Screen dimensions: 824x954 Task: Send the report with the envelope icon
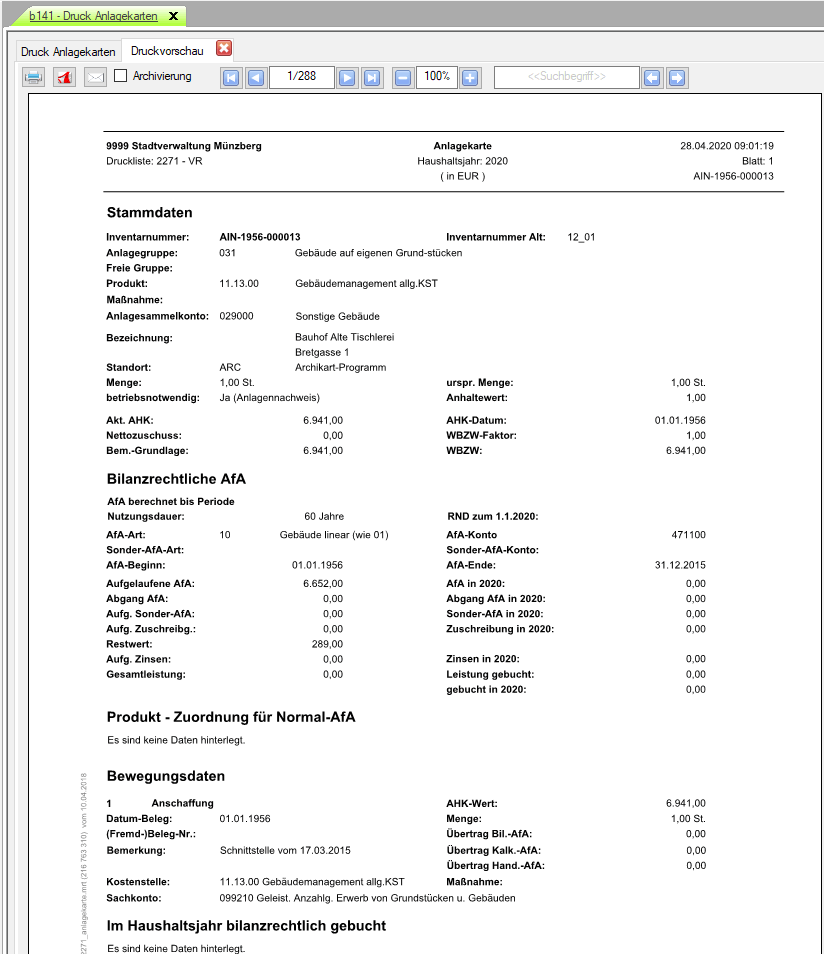pos(95,77)
